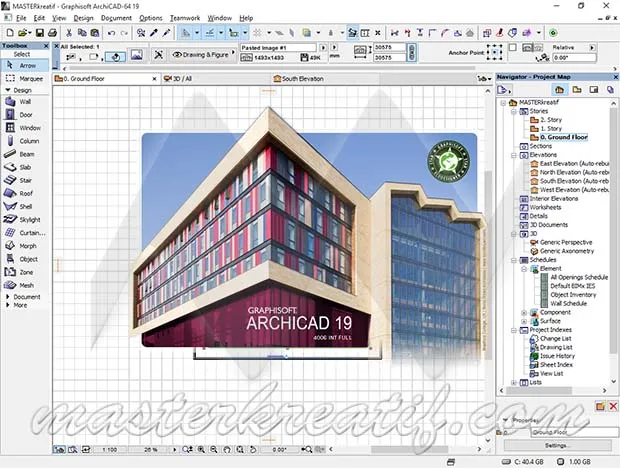Screen dimensions: 620x468
Task: Click the New document icon
Action: (10, 33)
